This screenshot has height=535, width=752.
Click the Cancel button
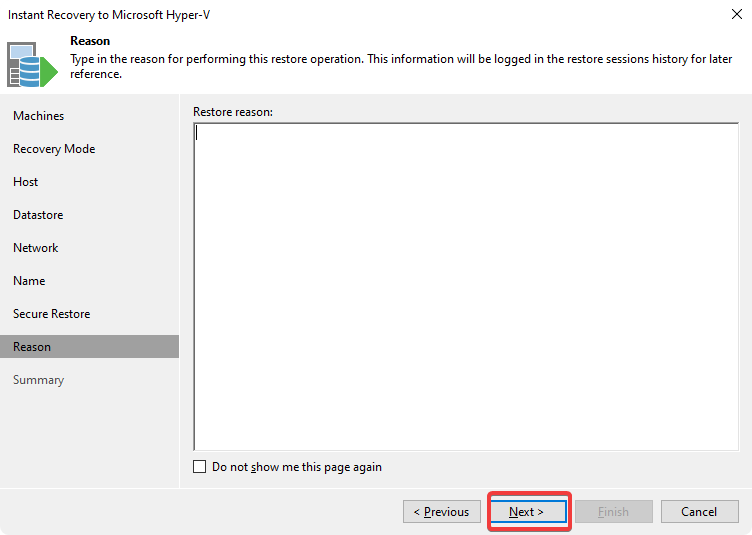[x=699, y=512]
